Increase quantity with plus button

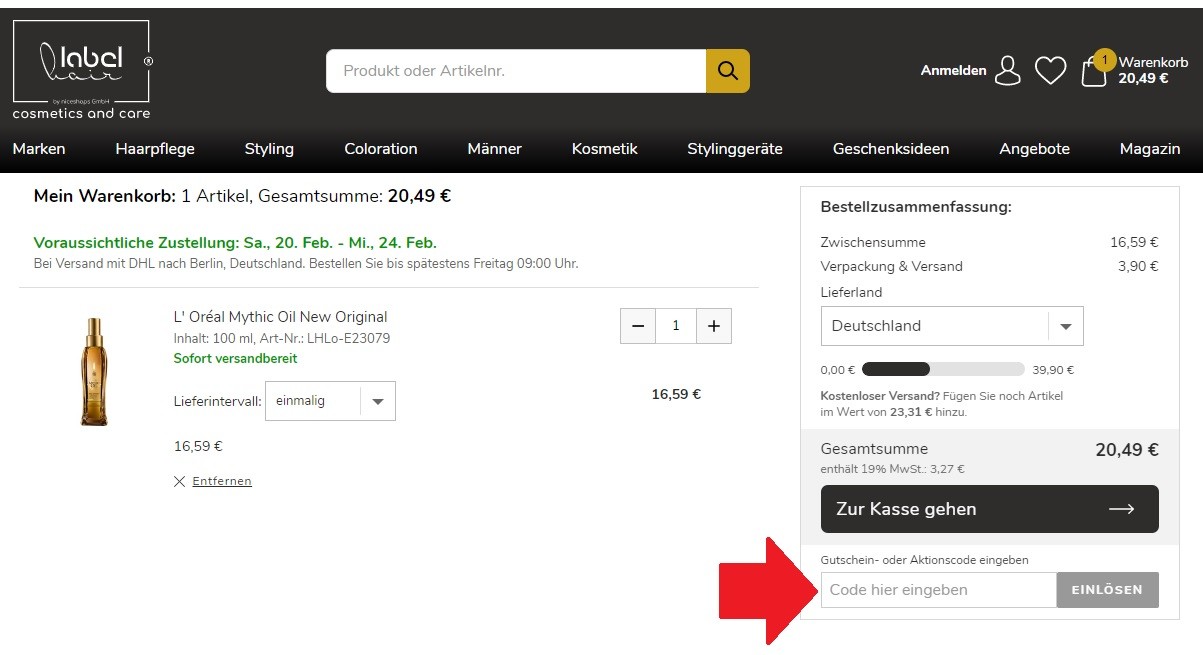tap(714, 326)
